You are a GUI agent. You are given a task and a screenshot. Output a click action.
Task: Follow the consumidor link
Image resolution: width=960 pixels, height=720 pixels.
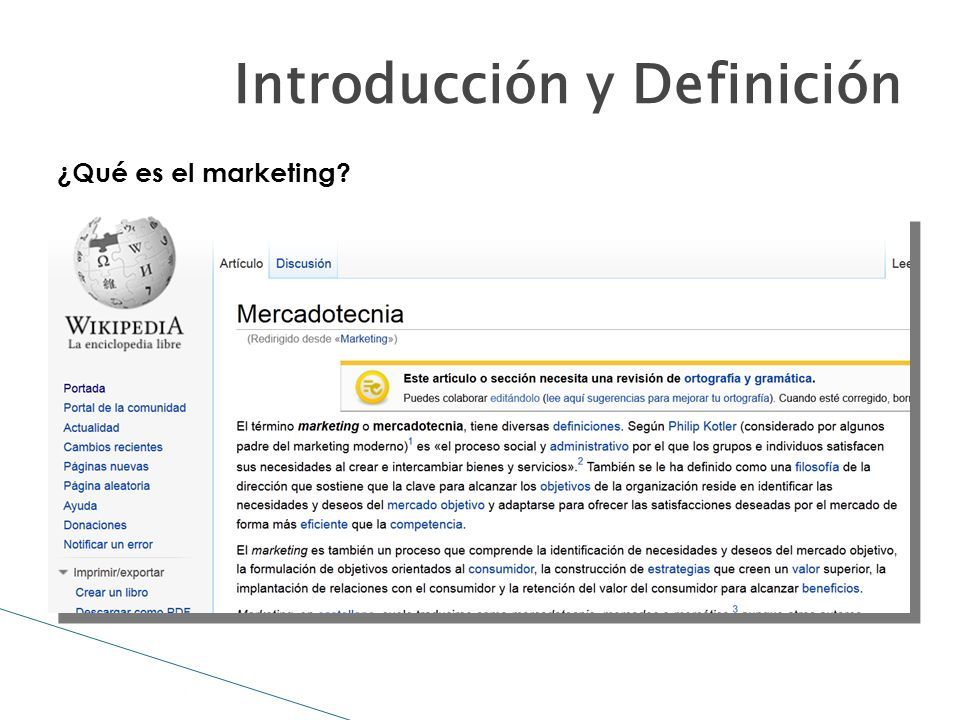click(501, 569)
